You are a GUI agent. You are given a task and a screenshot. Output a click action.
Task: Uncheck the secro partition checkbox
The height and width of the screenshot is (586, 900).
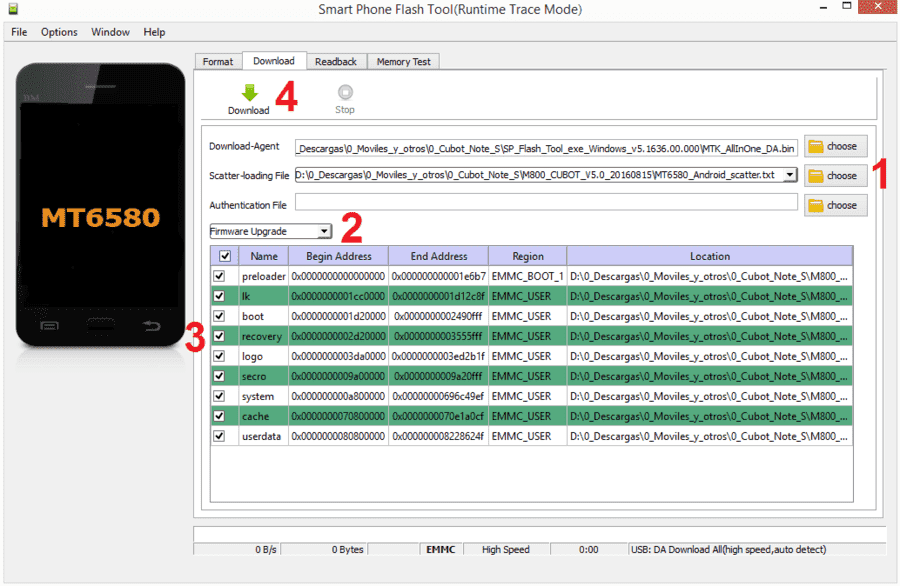coord(219,377)
